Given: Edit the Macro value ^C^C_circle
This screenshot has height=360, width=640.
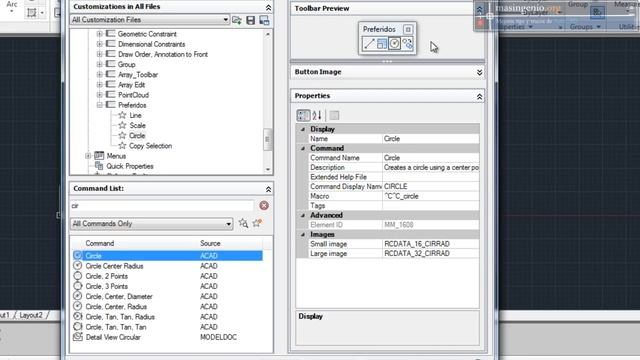Looking at the screenshot, I should (431, 196).
